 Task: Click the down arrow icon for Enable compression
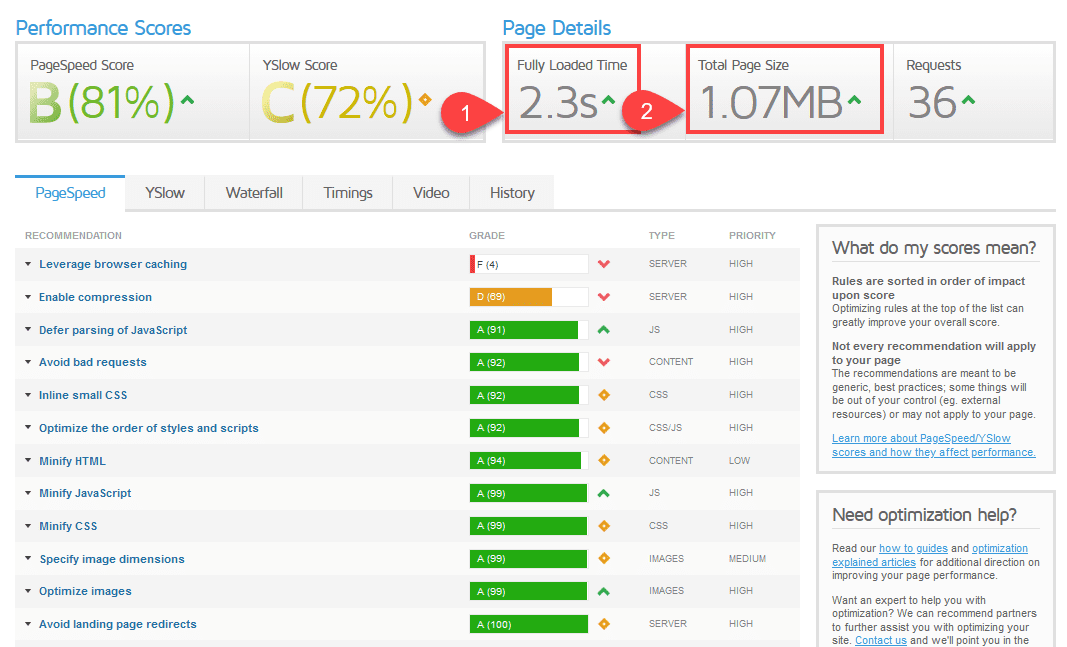point(601,296)
